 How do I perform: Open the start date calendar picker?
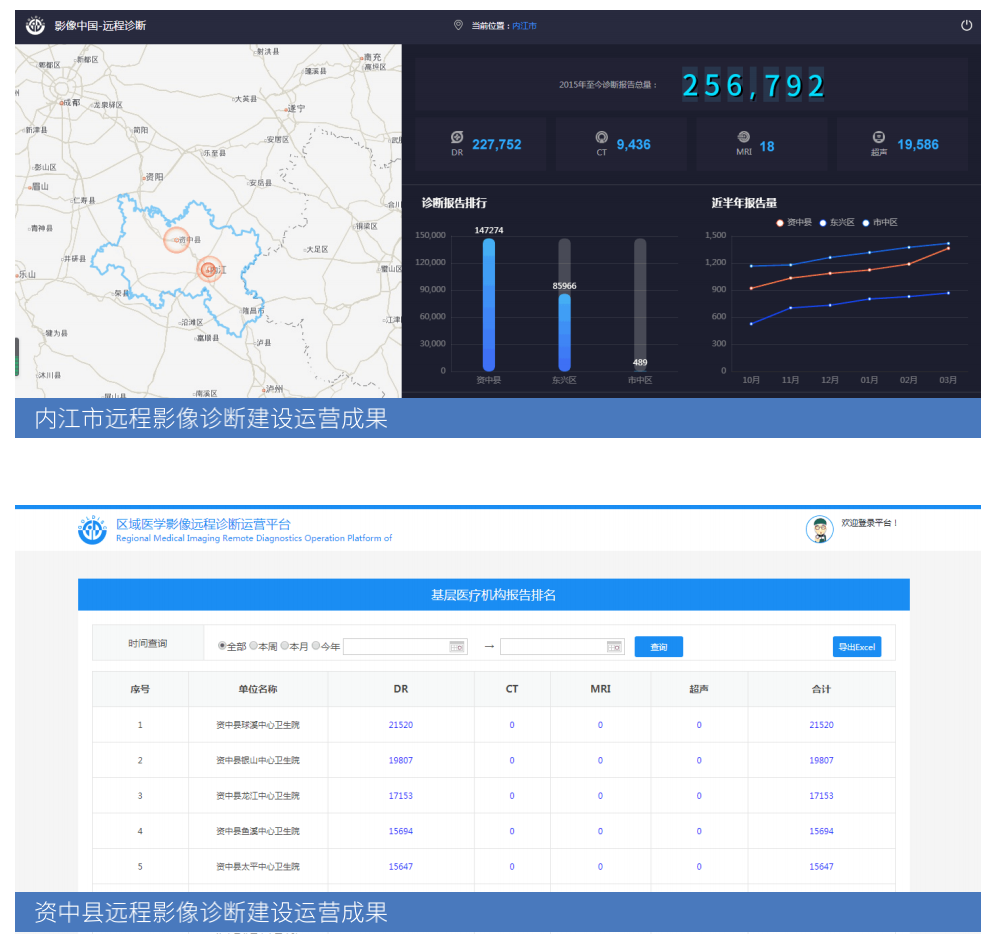click(x=457, y=647)
